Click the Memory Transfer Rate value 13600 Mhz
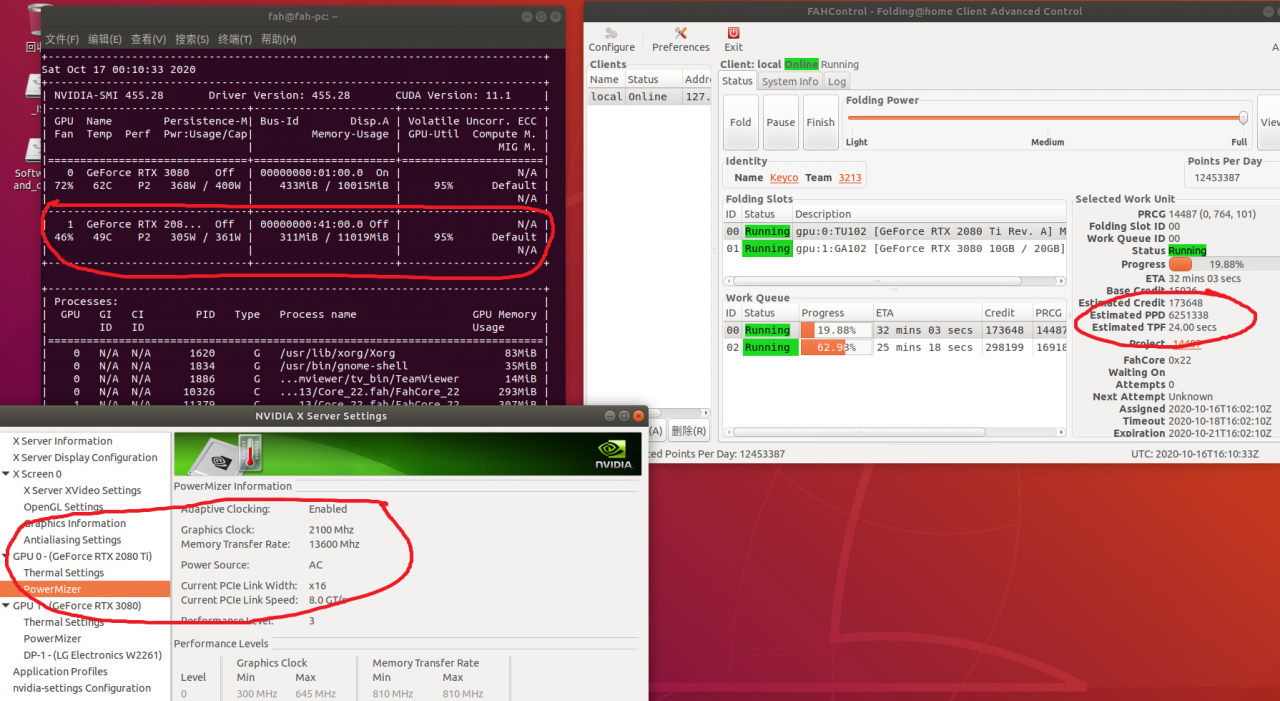1280x701 pixels. 334,545
